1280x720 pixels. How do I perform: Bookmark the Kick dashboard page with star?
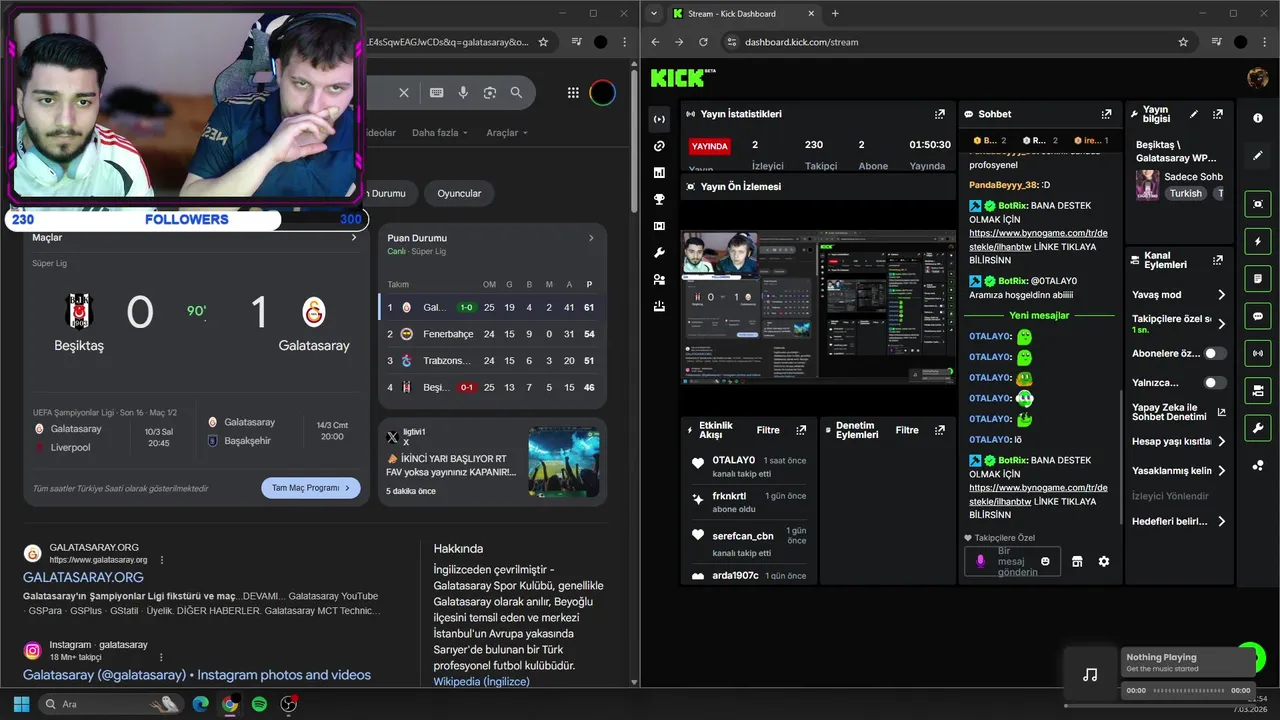(1183, 42)
